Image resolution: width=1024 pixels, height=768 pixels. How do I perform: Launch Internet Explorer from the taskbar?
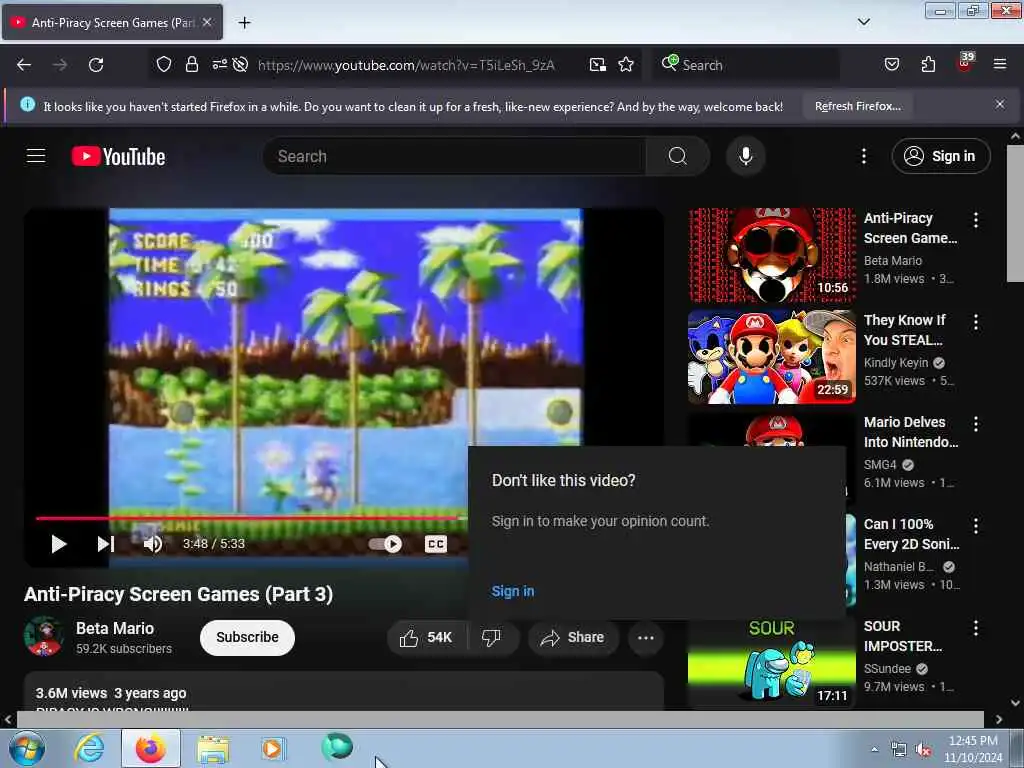pyautogui.click(x=89, y=748)
